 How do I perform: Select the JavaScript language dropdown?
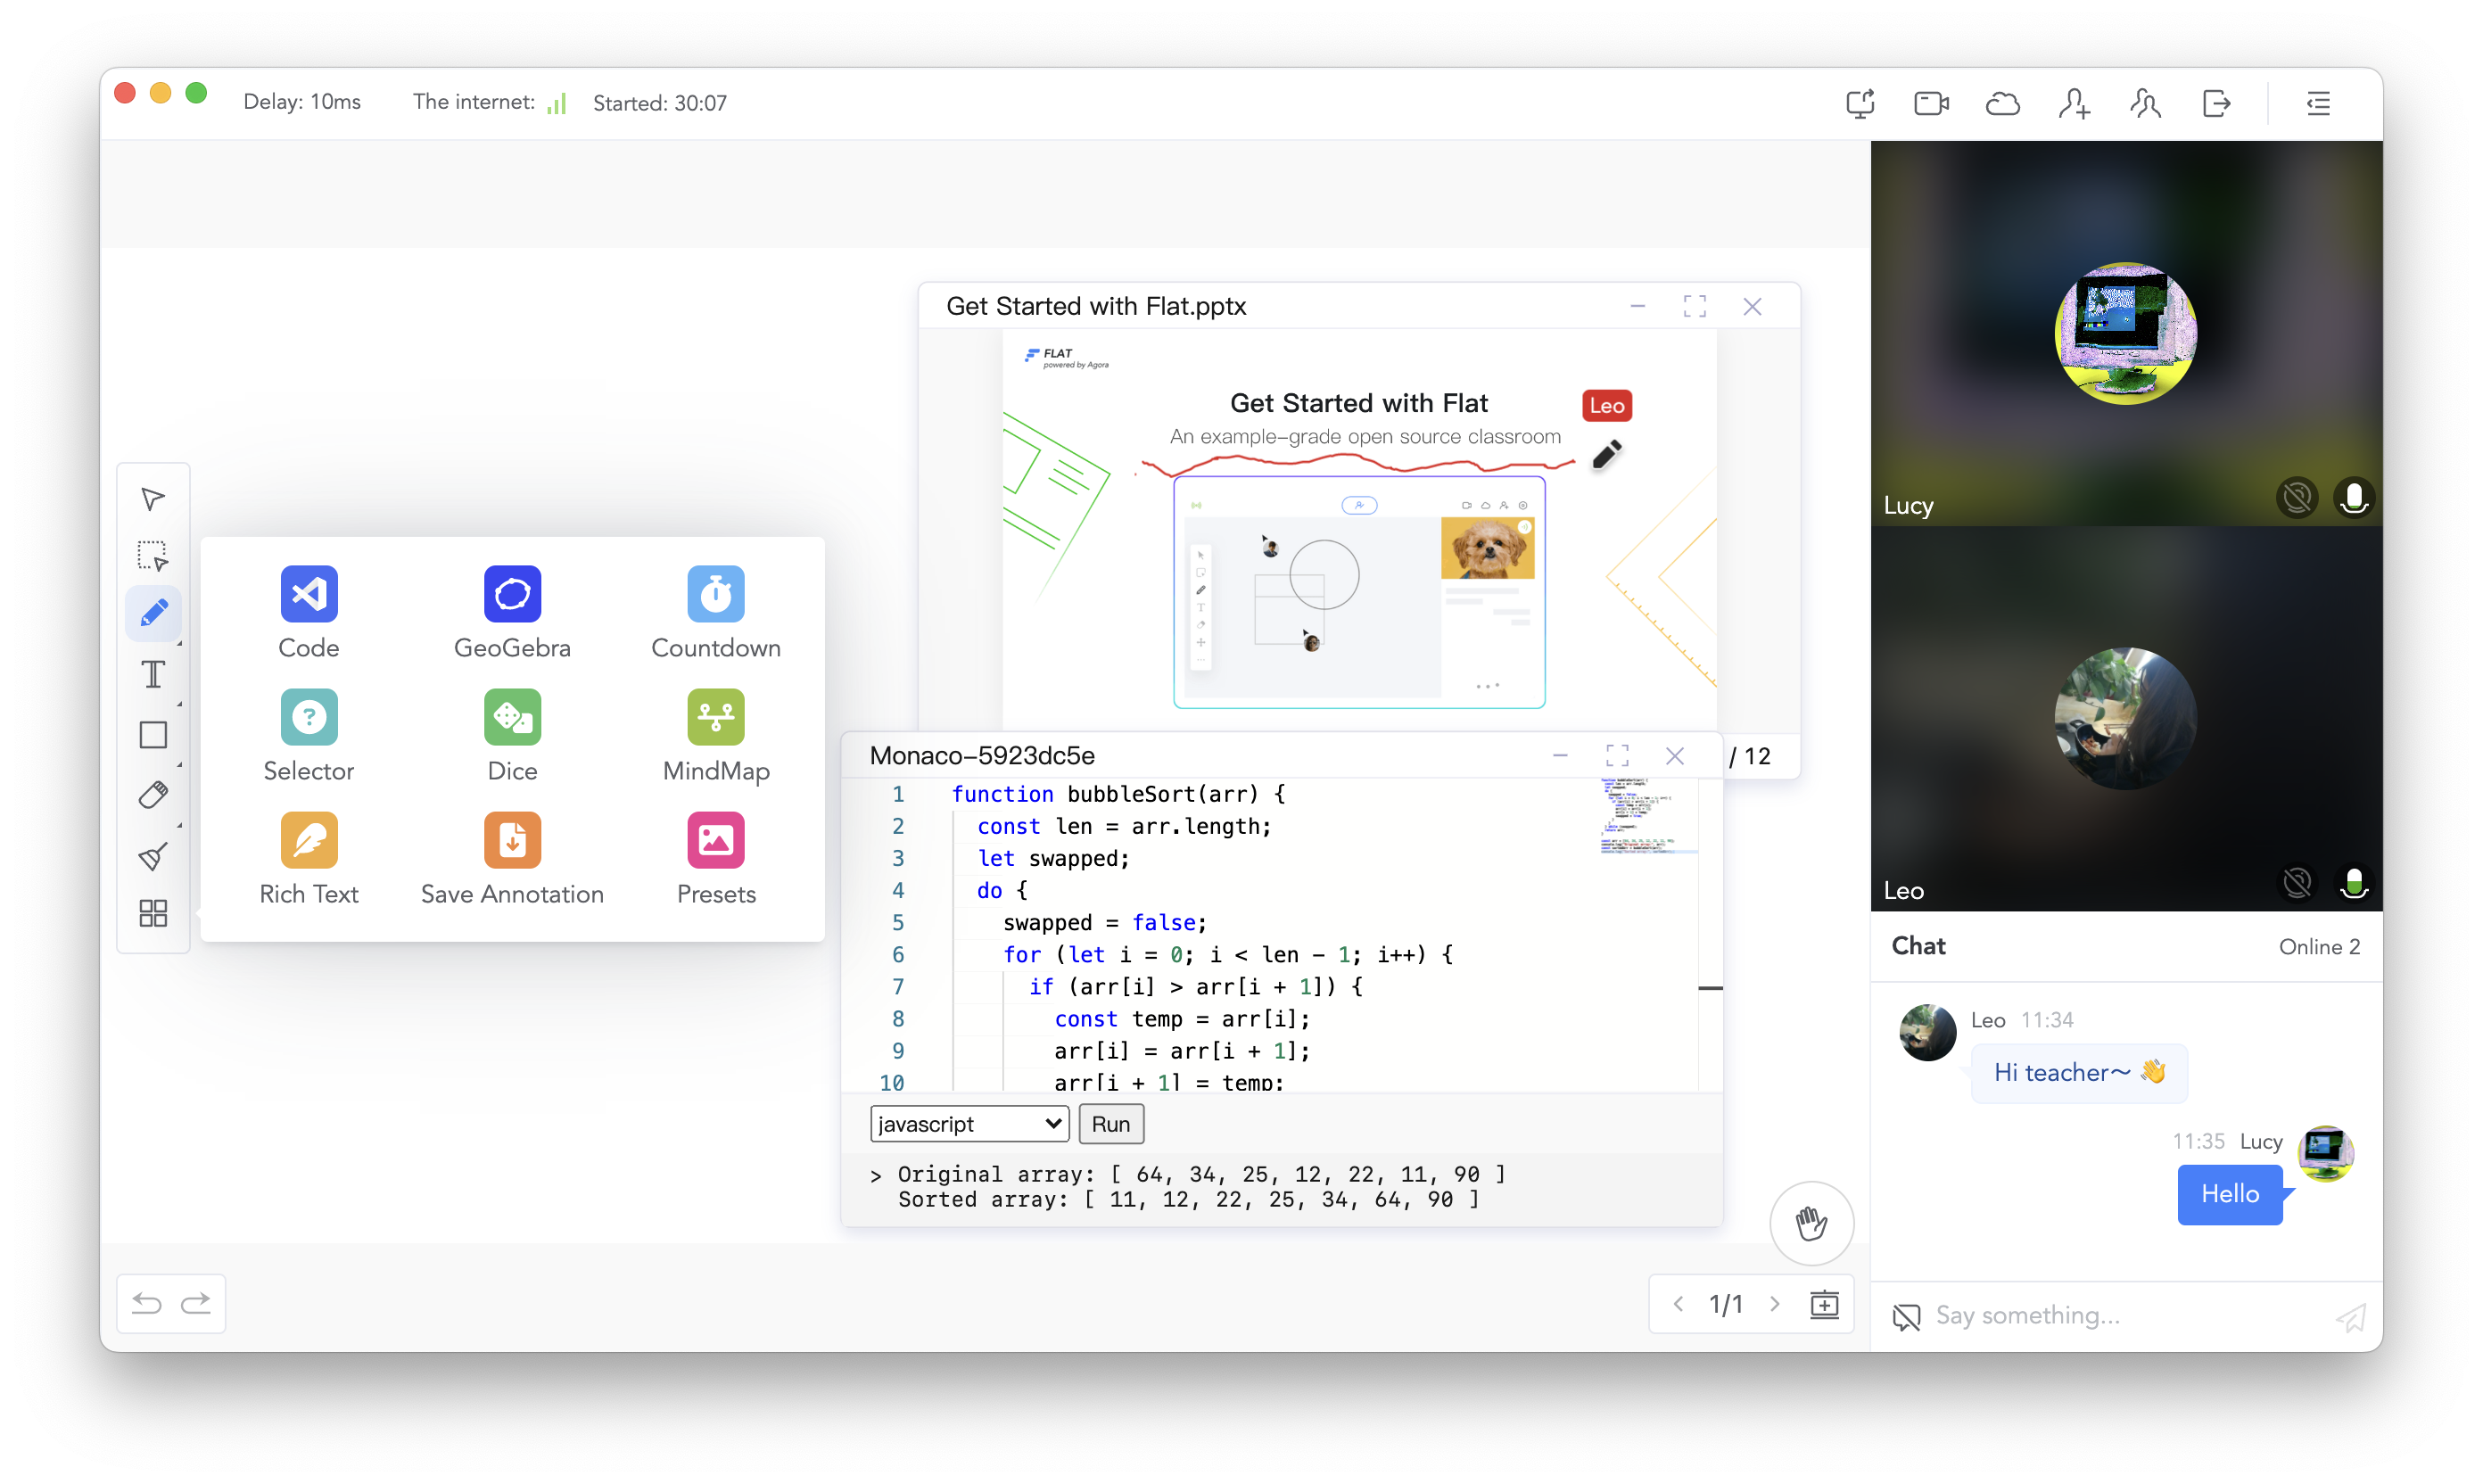(969, 1124)
